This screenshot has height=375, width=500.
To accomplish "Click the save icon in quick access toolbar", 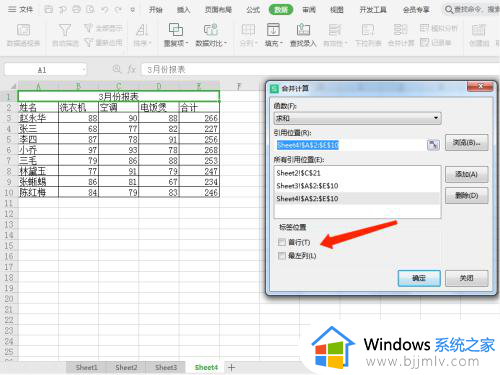I will pyautogui.click(x=49, y=10).
